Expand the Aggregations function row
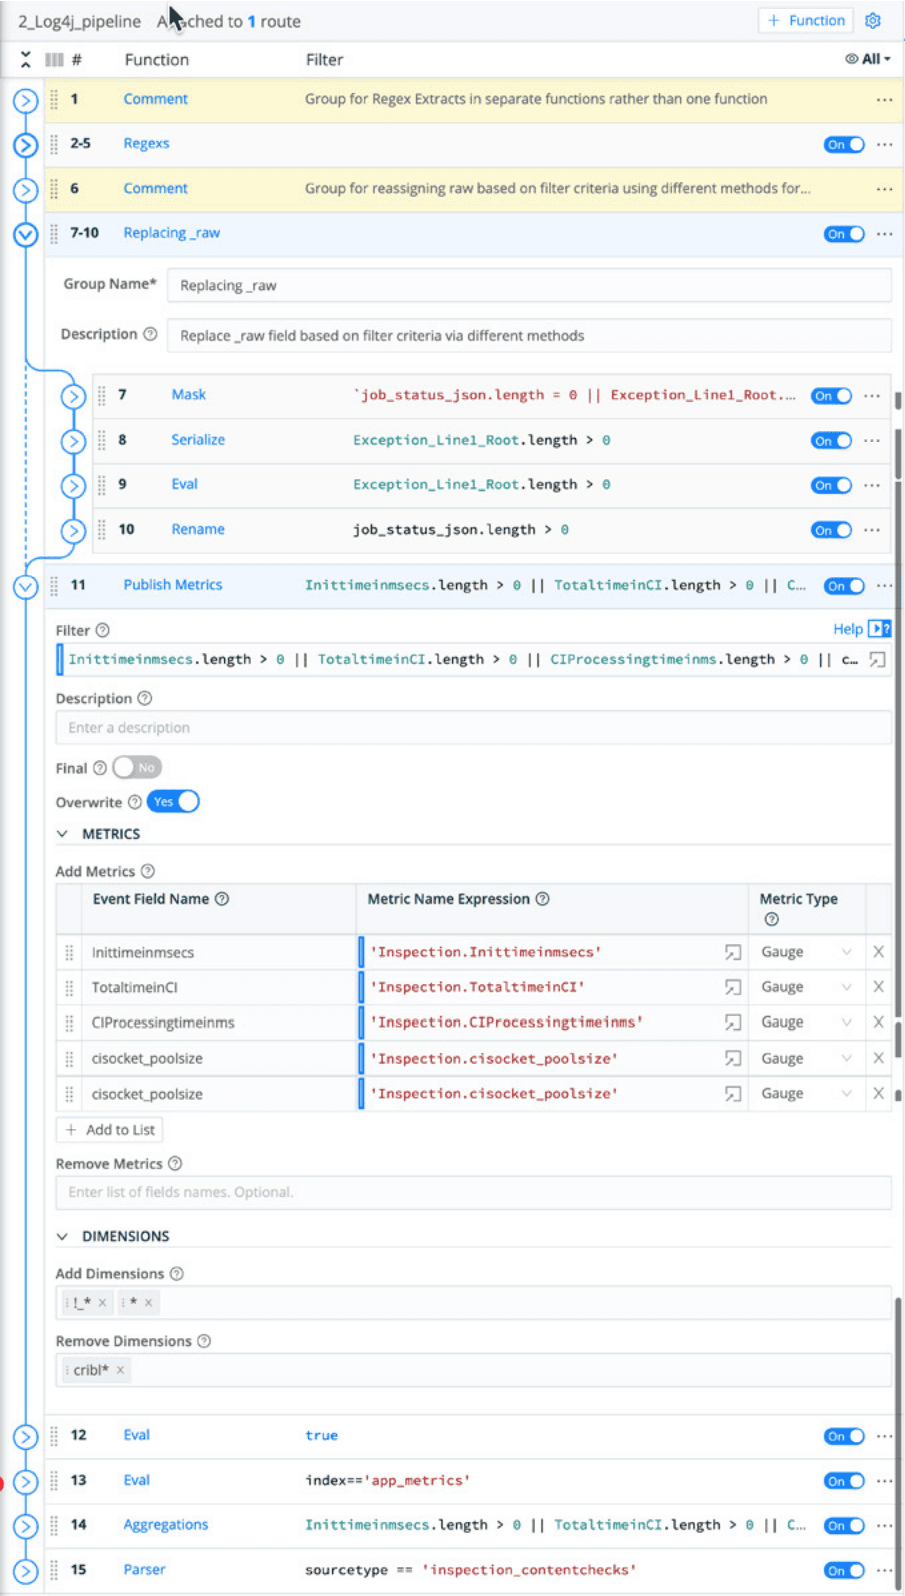 click(x=25, y=1525)
